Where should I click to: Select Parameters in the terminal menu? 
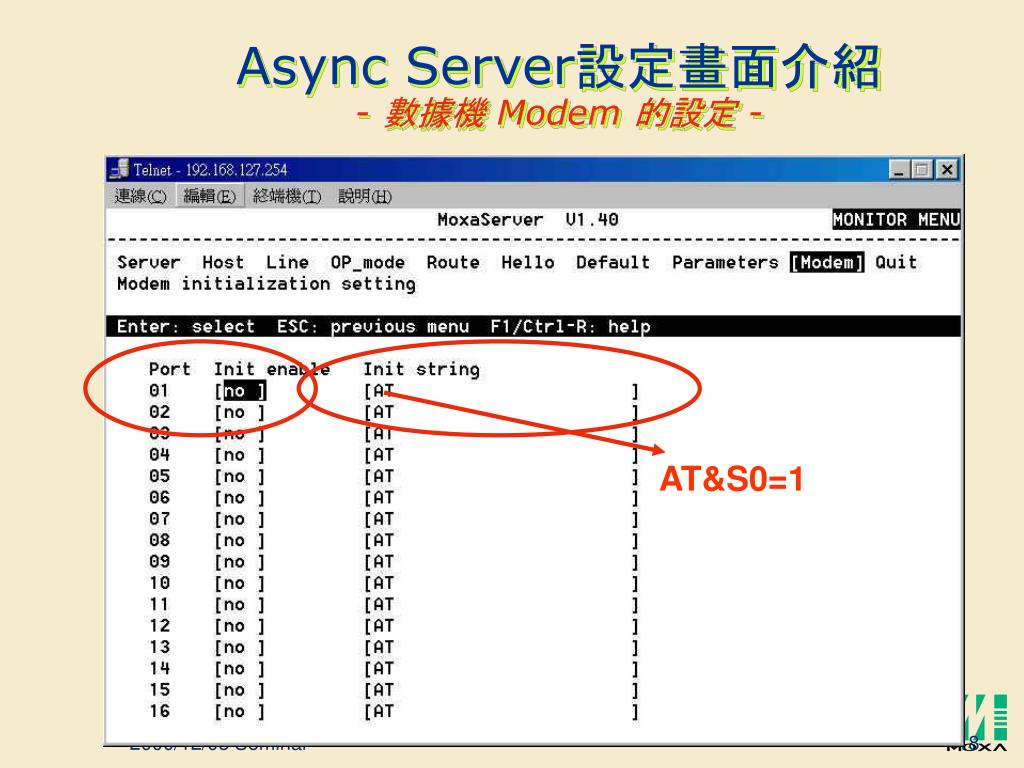coord(725,263)
